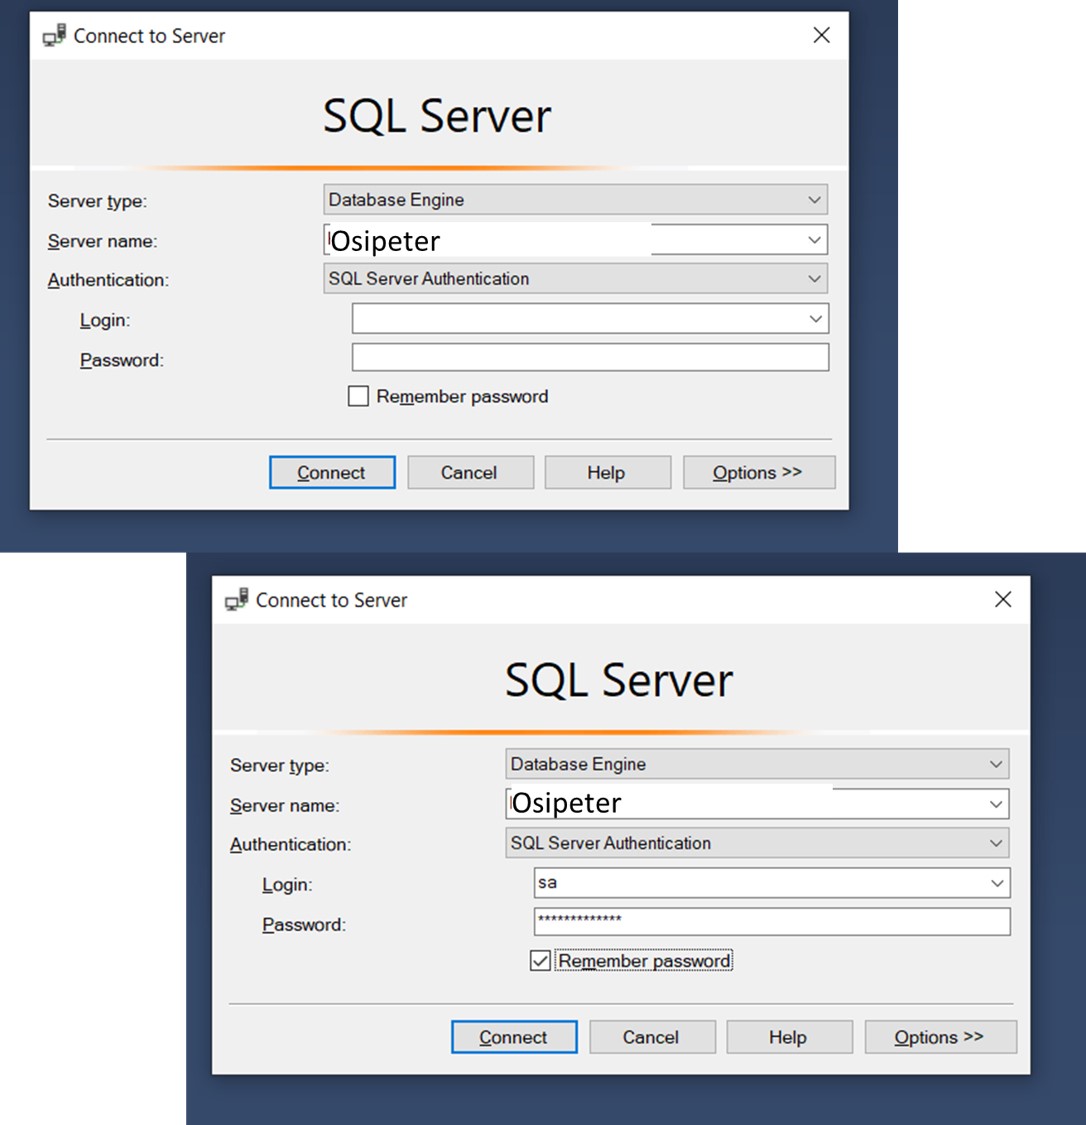
Task: Click Osipeter server name text in upper dialog
Action: 385,241
